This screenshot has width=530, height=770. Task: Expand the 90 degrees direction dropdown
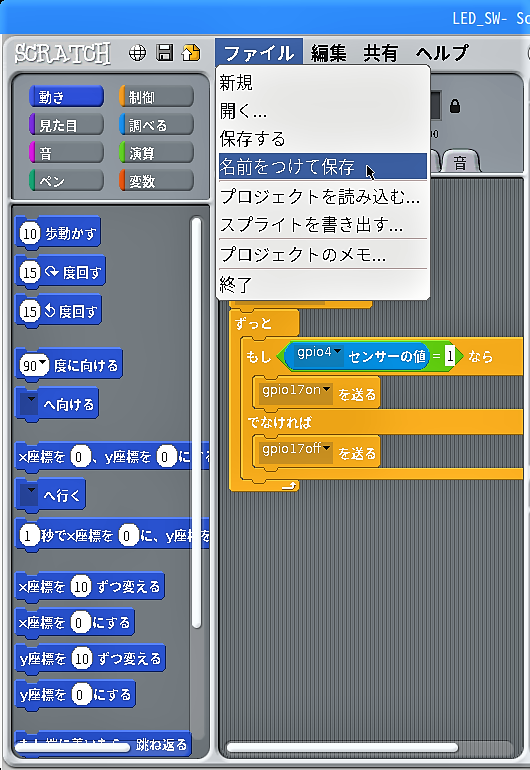43,363
